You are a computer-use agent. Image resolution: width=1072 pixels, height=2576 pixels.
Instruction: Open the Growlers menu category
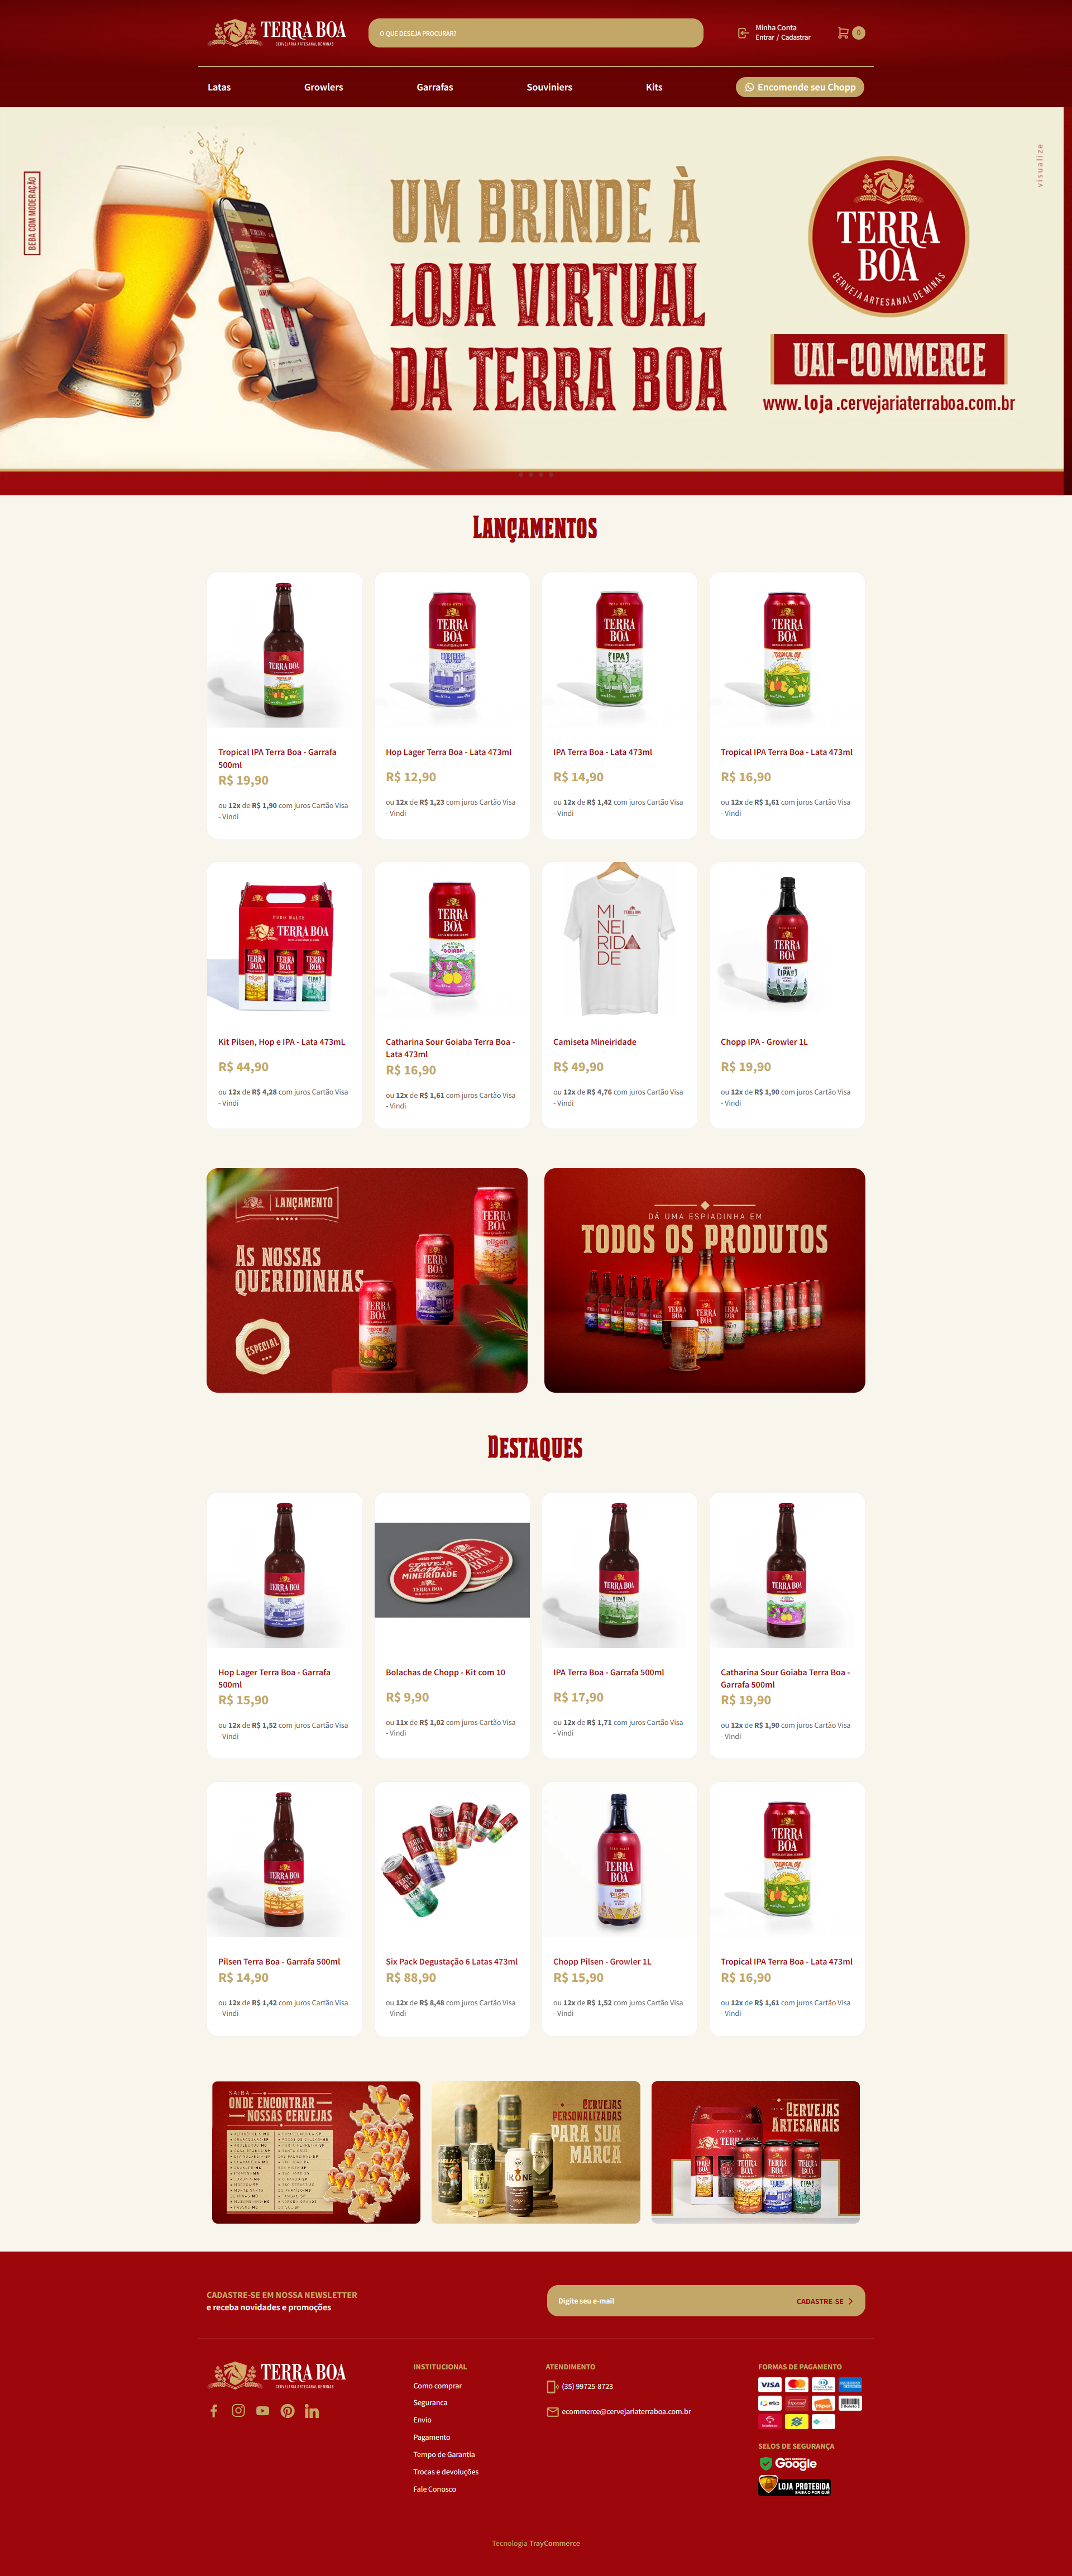(x=323, y=87)
